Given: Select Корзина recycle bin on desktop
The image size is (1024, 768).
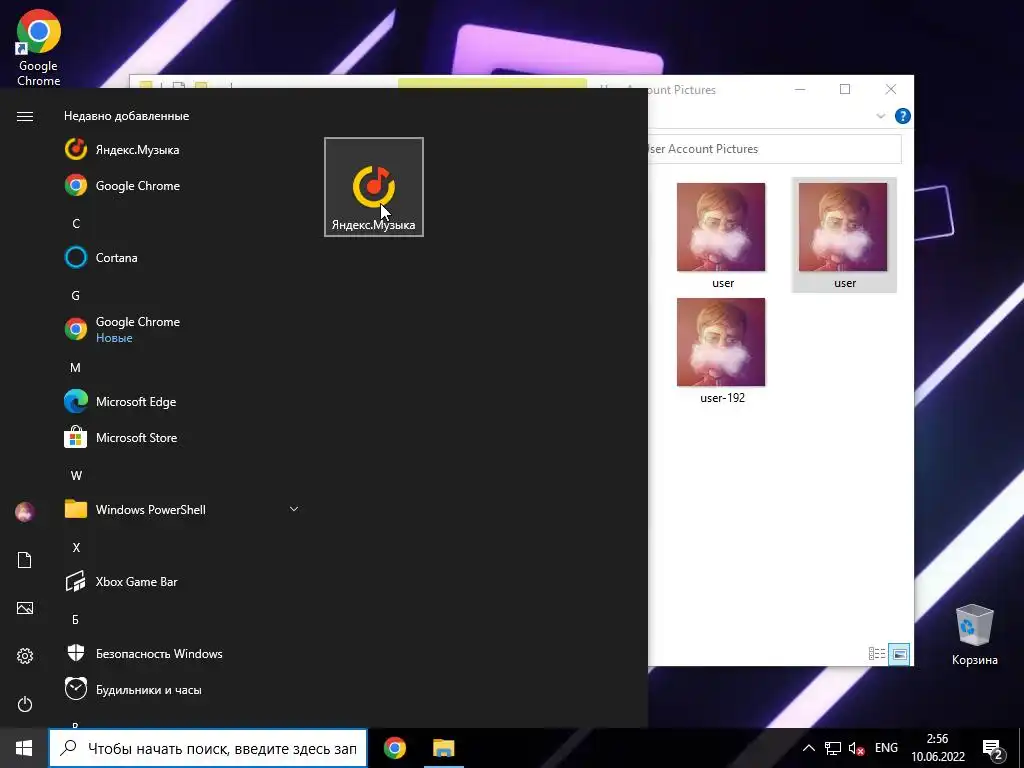Looking at the screenshot, I should tap(974, 635).
